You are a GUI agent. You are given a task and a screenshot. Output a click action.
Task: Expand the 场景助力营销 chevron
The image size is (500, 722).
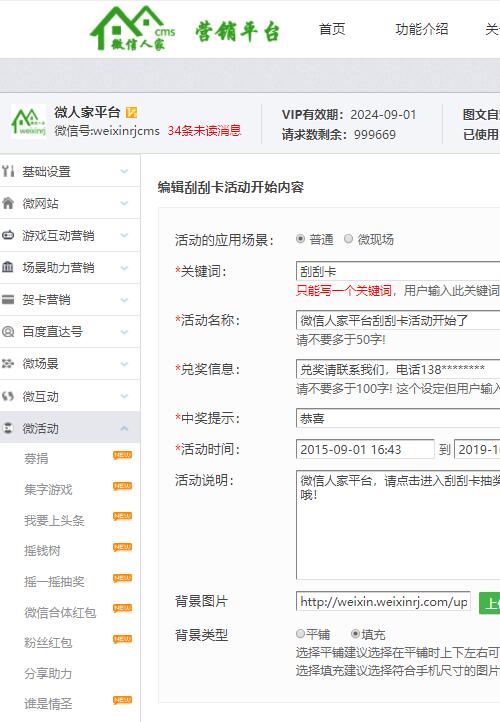click(124, 268)
